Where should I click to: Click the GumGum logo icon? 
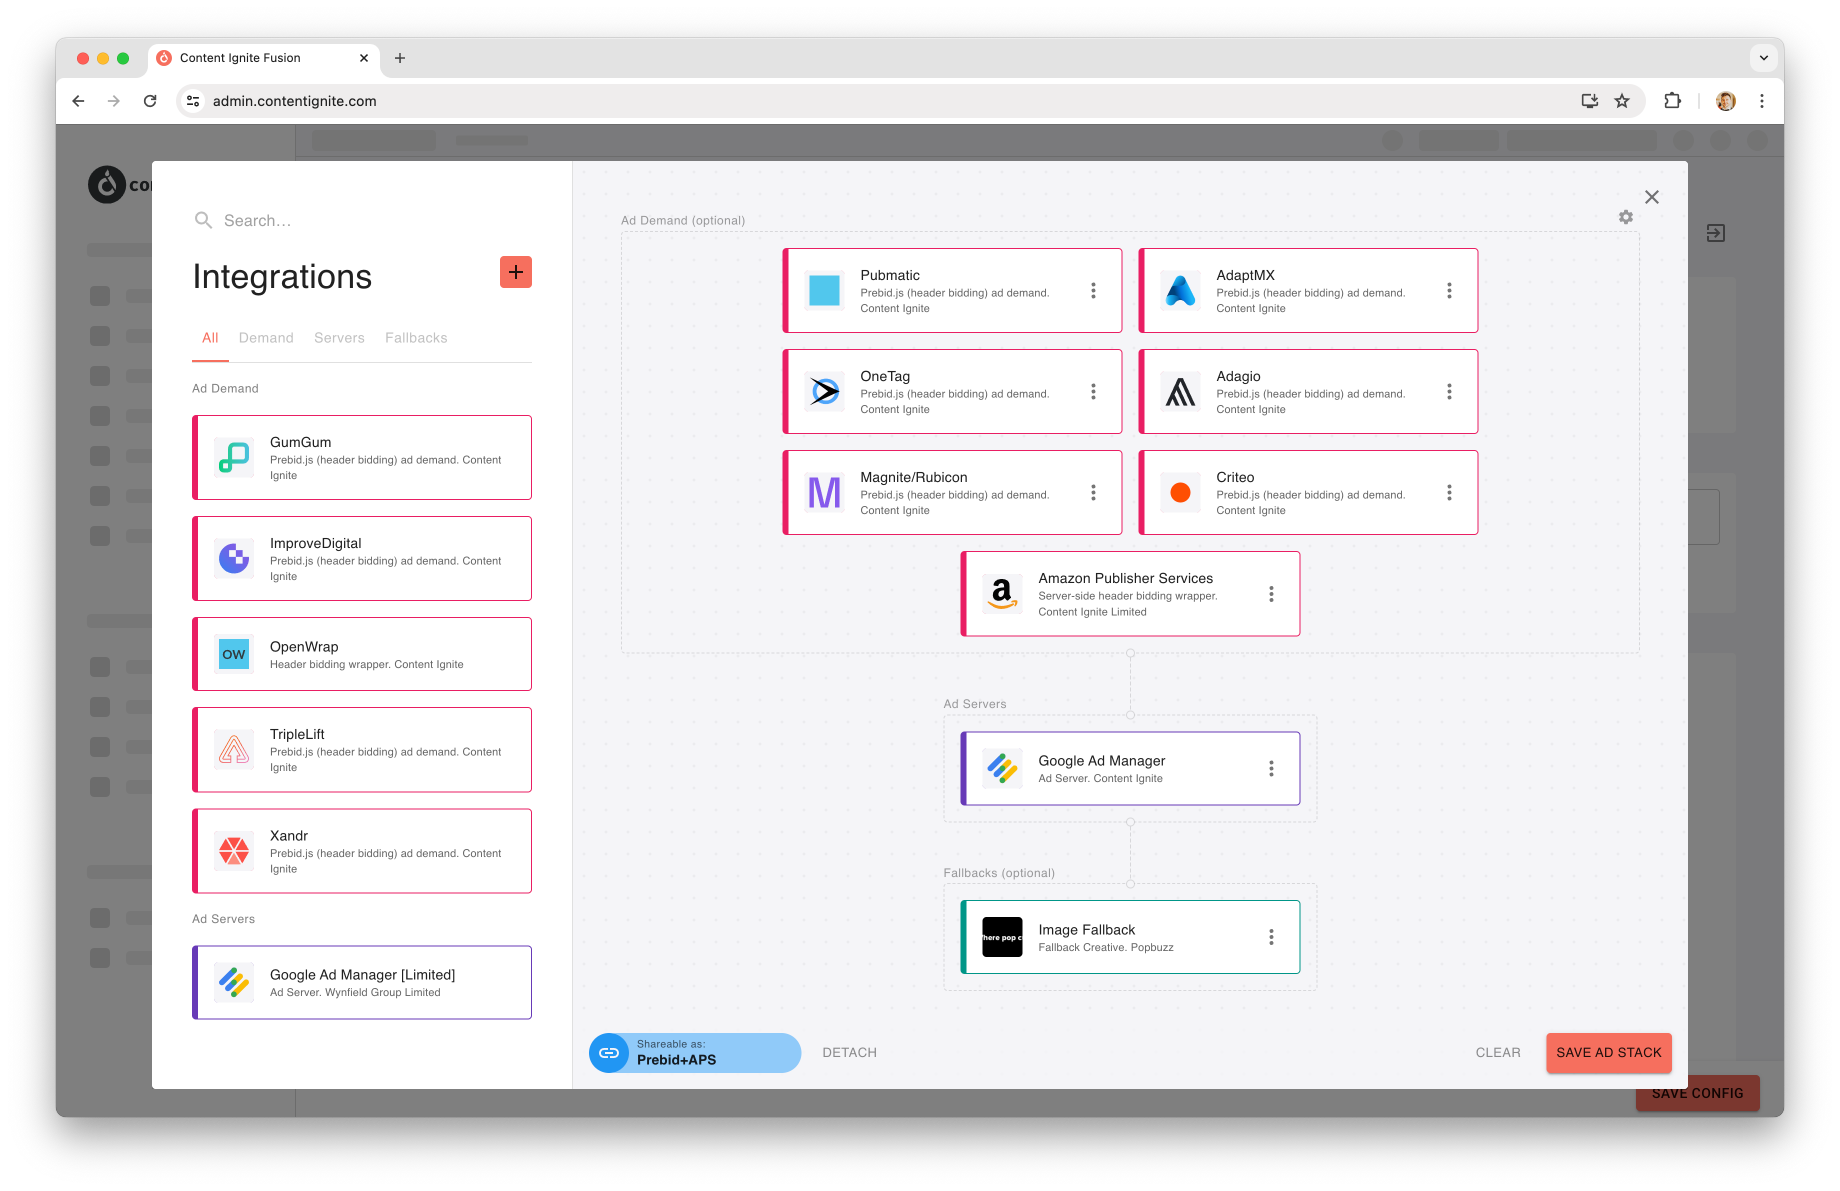coord(234,458)
